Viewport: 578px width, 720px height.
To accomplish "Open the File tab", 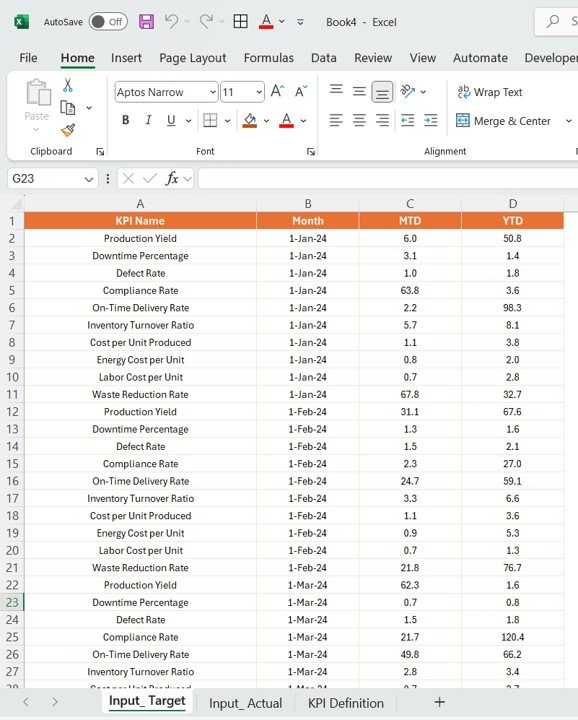I will pyautogui.click(x=28, y=58).
